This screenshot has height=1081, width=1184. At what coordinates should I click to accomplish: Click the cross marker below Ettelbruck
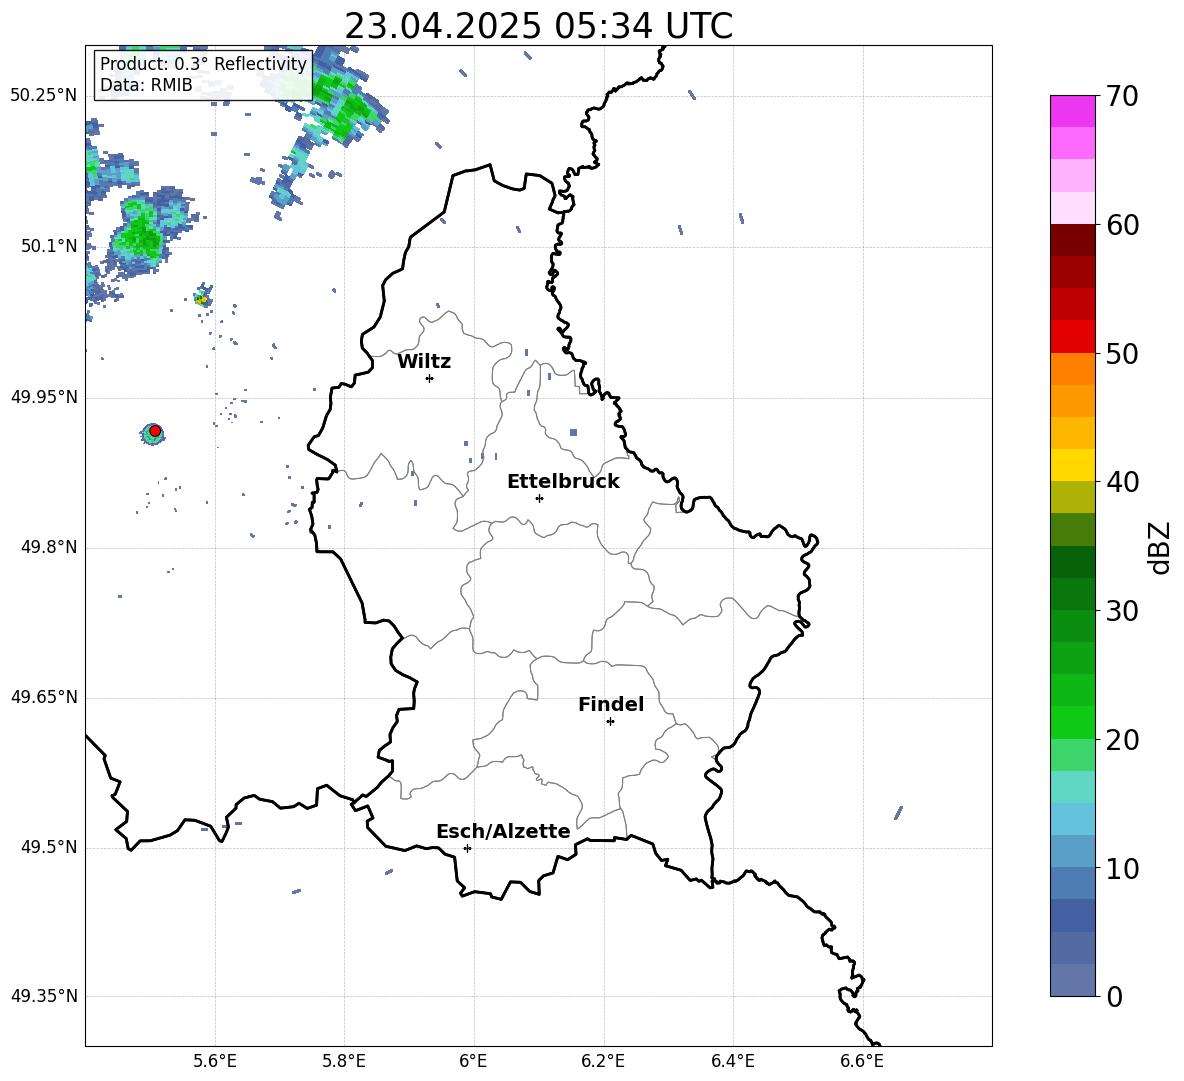539,498
